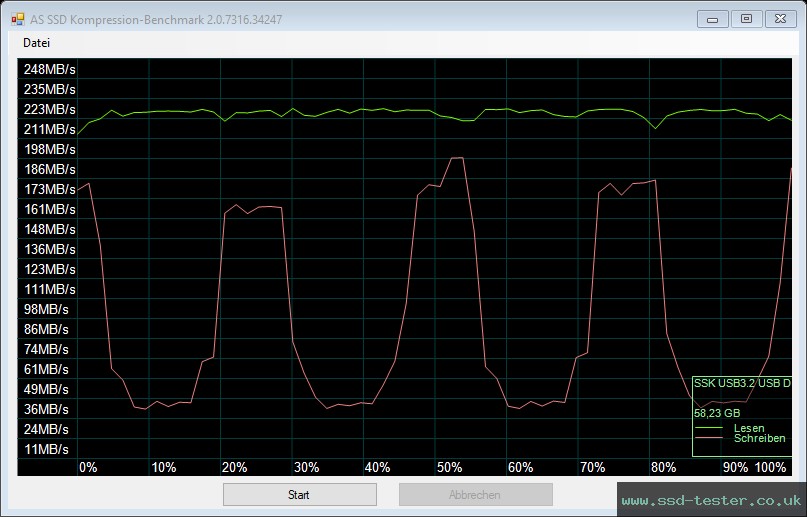Screen dimensions: 807x517
Task: Click the 58,23 GB capacity text
Action: pyautogui.click(x=717, y=412)
